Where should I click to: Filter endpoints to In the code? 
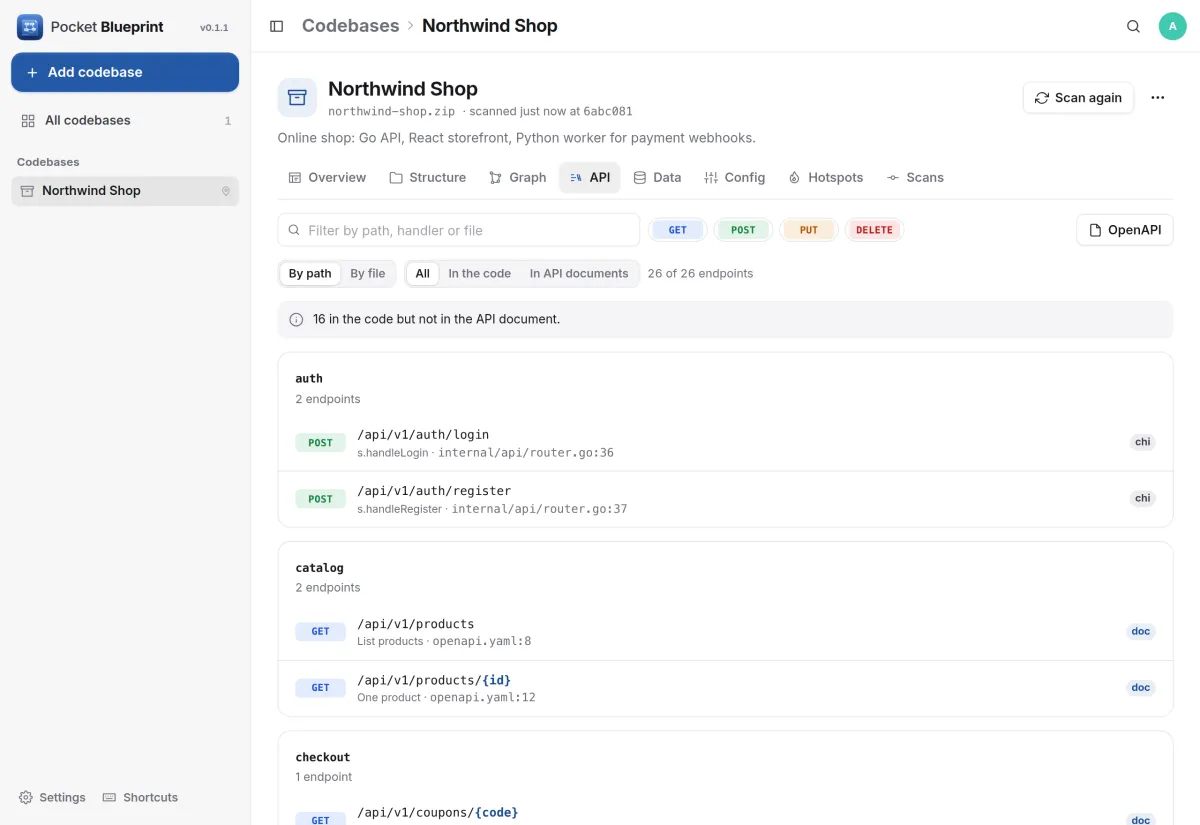point(480,274)
